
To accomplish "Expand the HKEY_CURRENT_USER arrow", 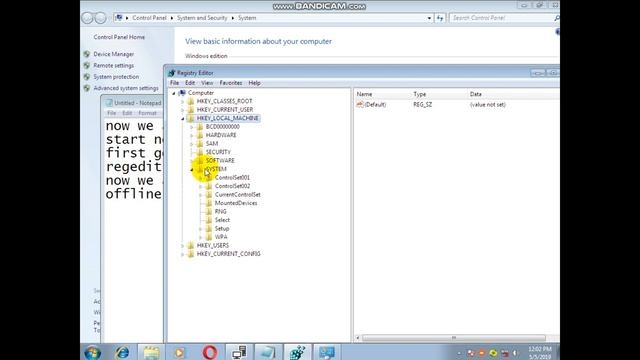I will (x=182, y=110).
